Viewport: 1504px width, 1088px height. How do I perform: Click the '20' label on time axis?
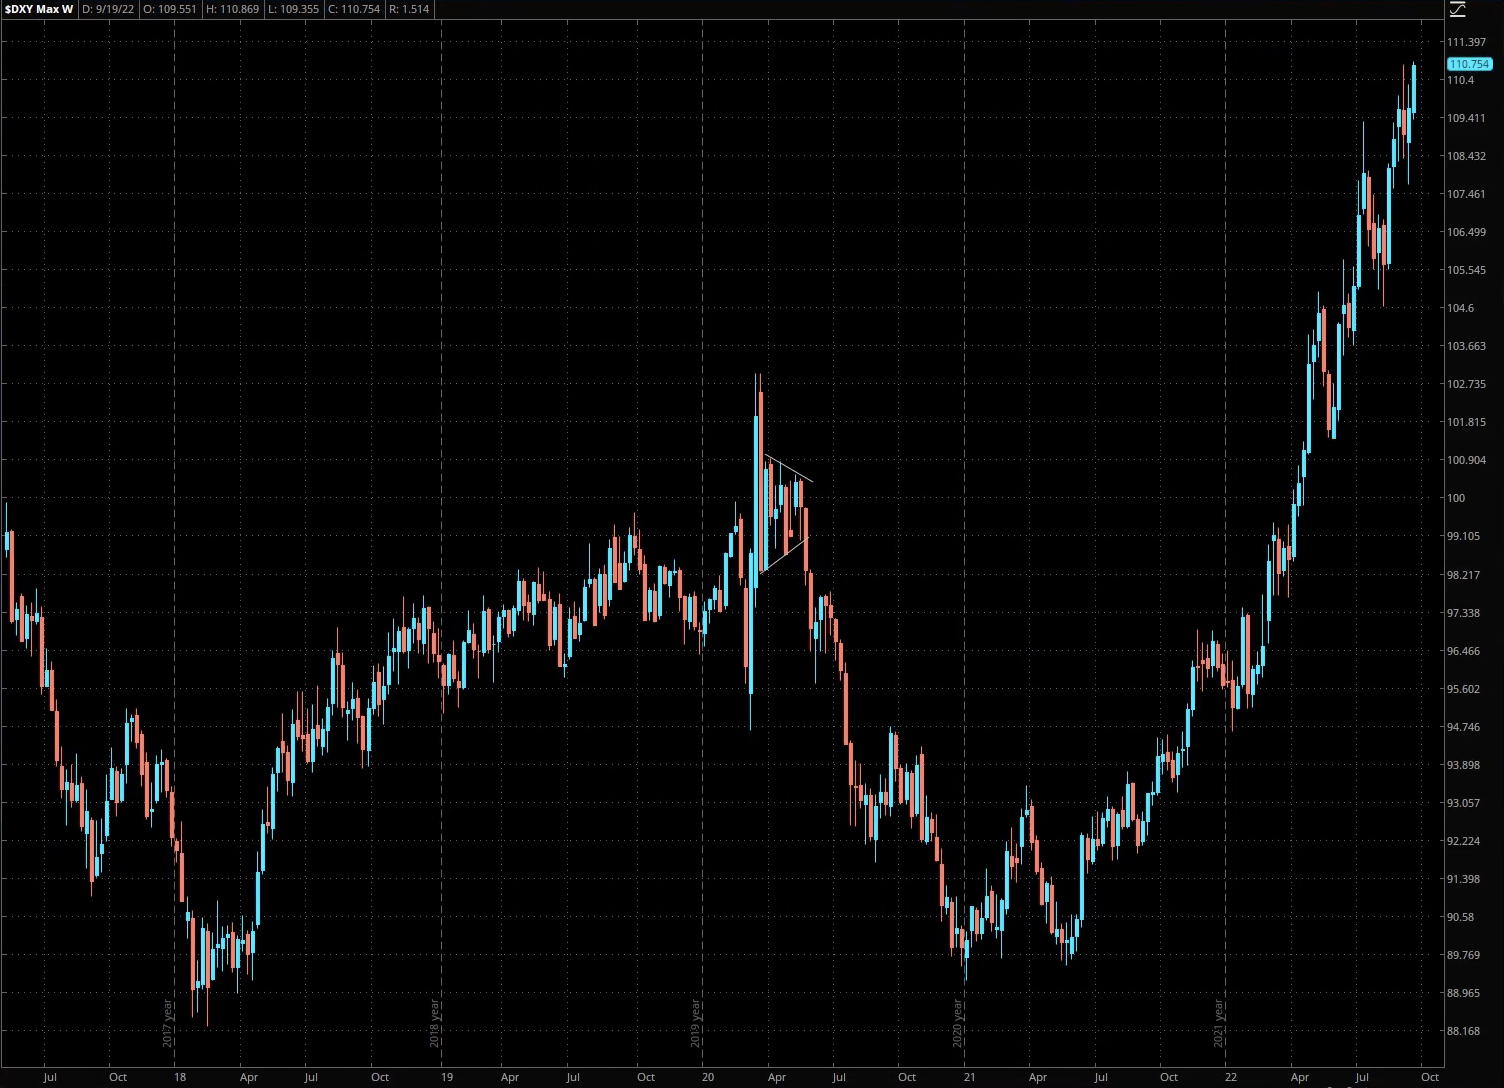708,1077
